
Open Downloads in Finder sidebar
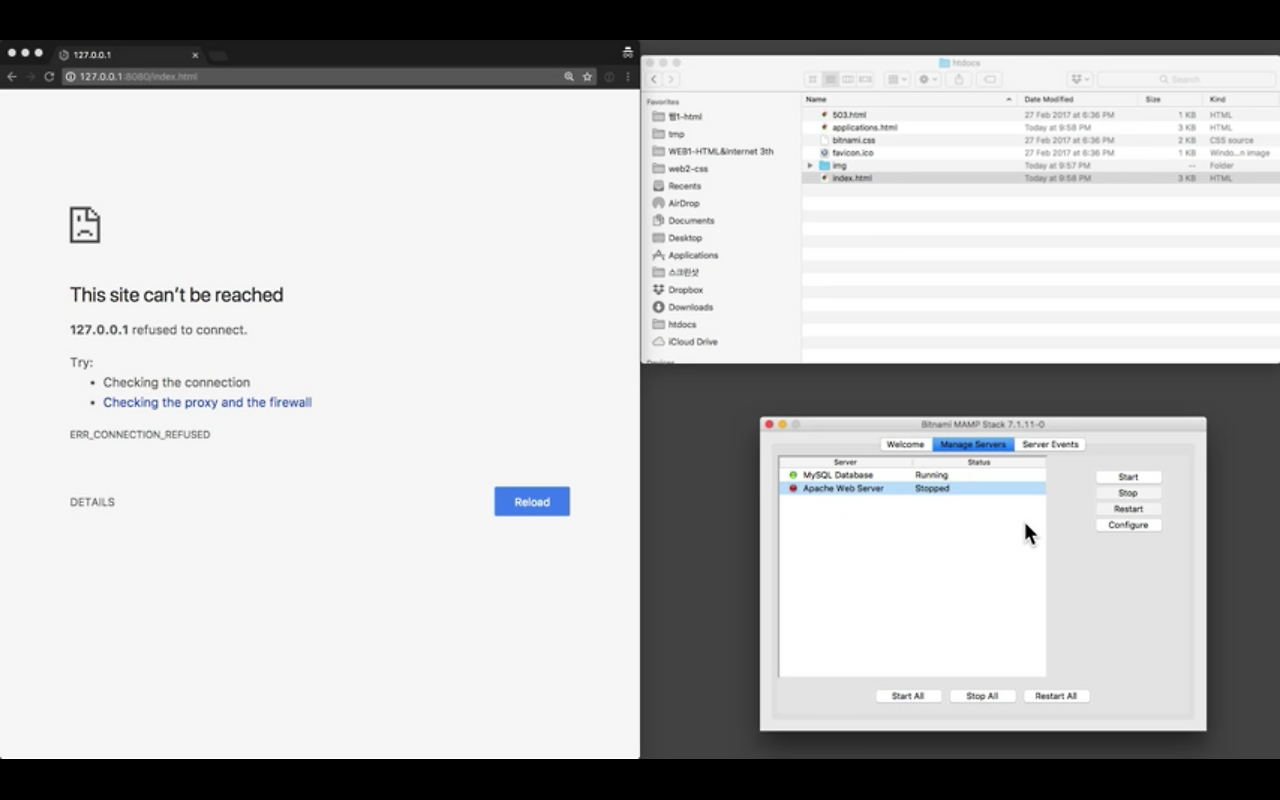pos(690,307)
